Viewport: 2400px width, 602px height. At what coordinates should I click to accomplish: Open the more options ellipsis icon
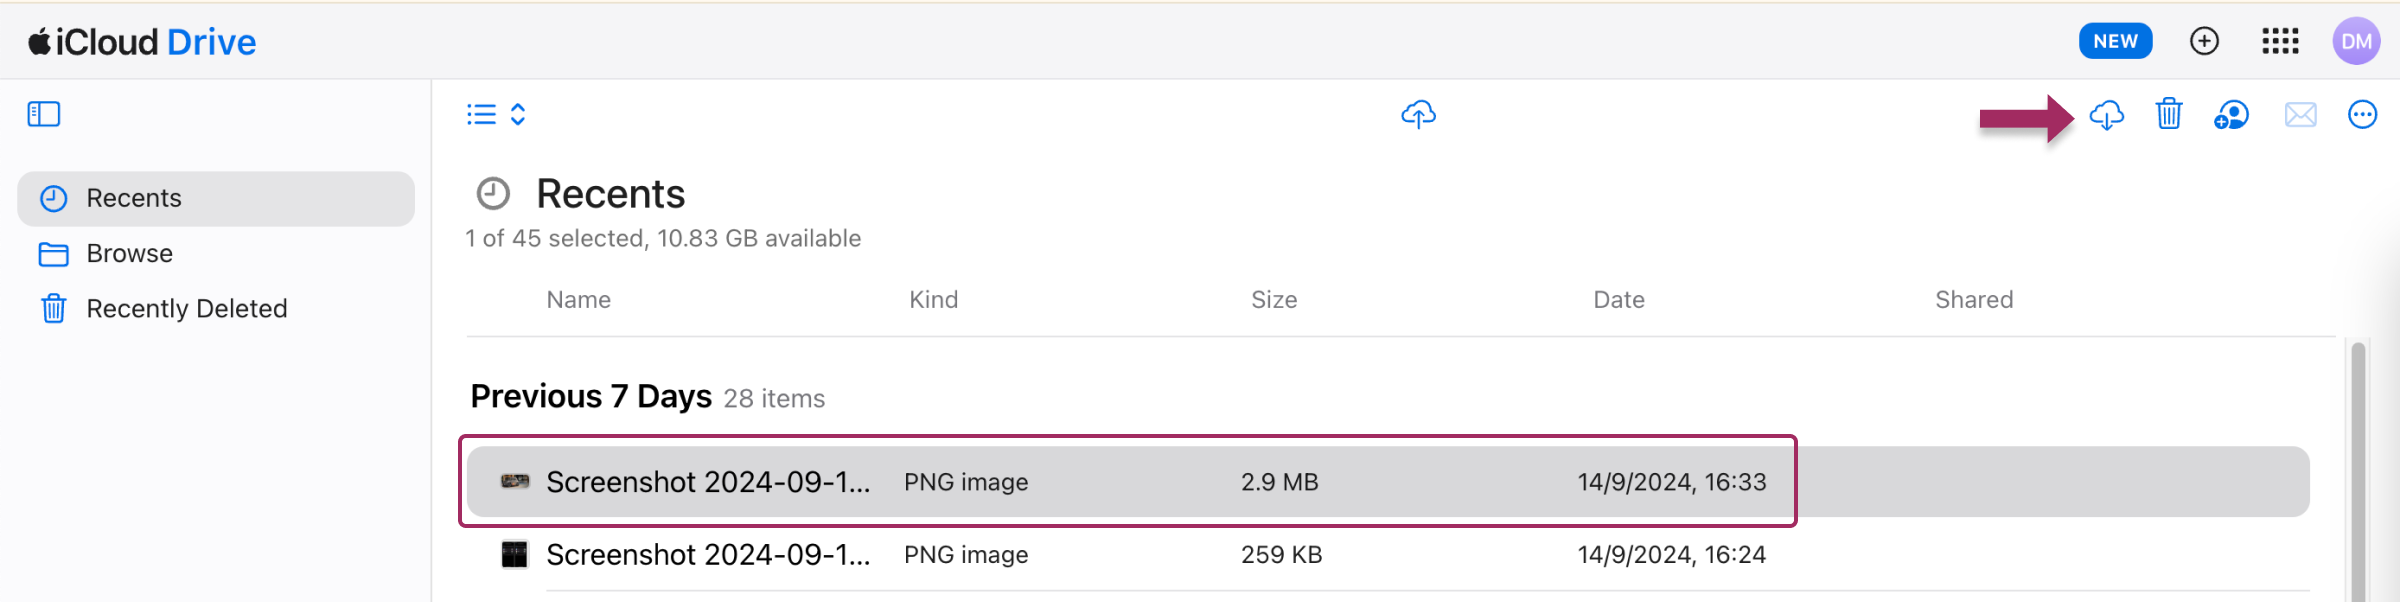pyautogui.click(x=2362, y=115)
